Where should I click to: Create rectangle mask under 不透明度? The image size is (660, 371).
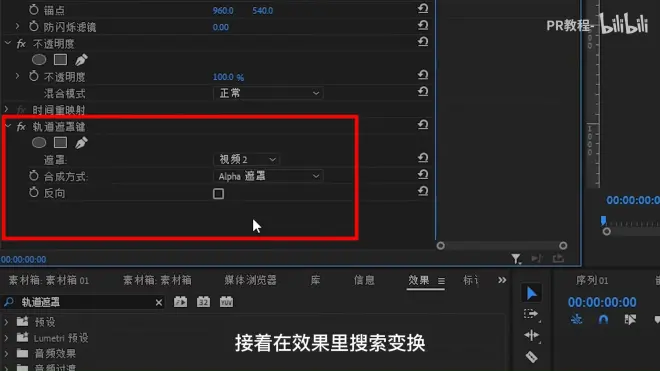point(60,60)
